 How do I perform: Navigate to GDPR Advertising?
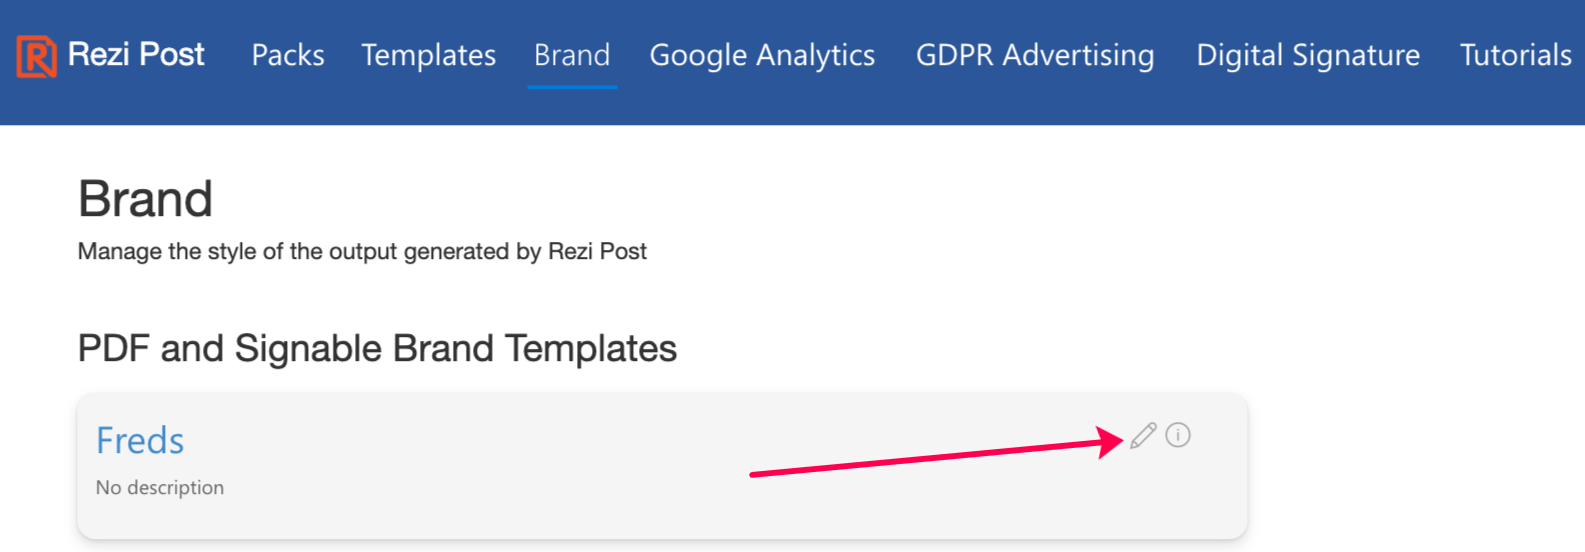point(1035,55)
